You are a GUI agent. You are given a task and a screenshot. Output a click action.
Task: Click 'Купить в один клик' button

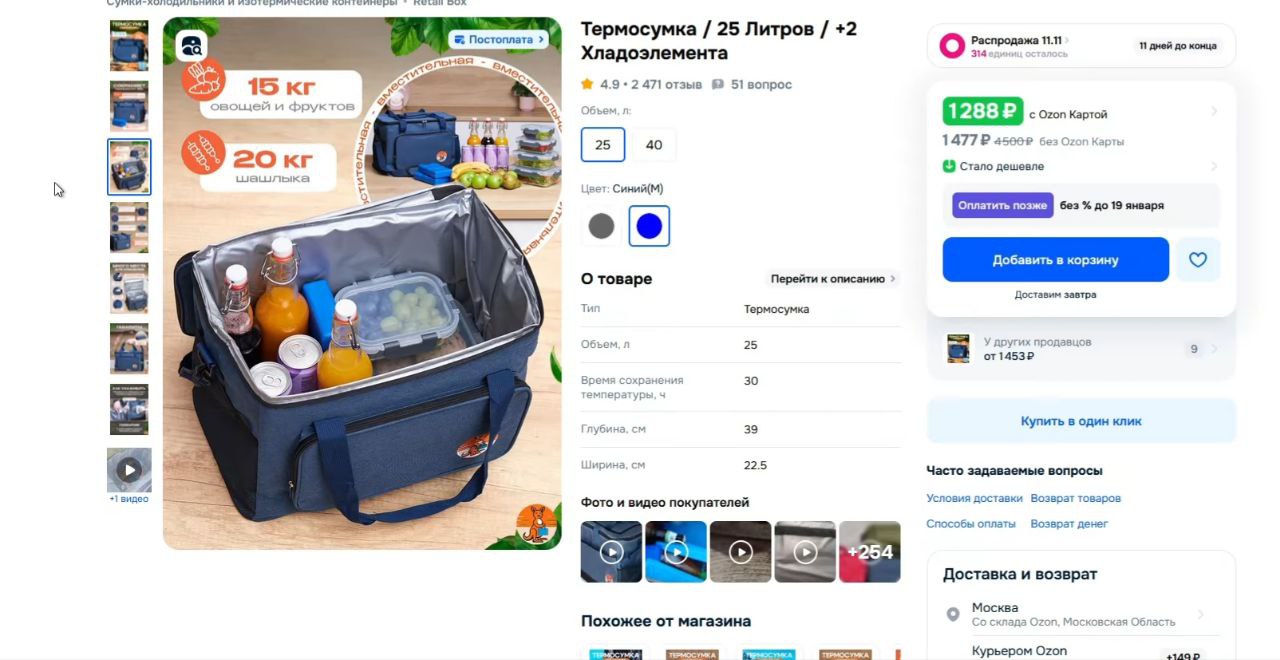click(x=1081, y=421)
